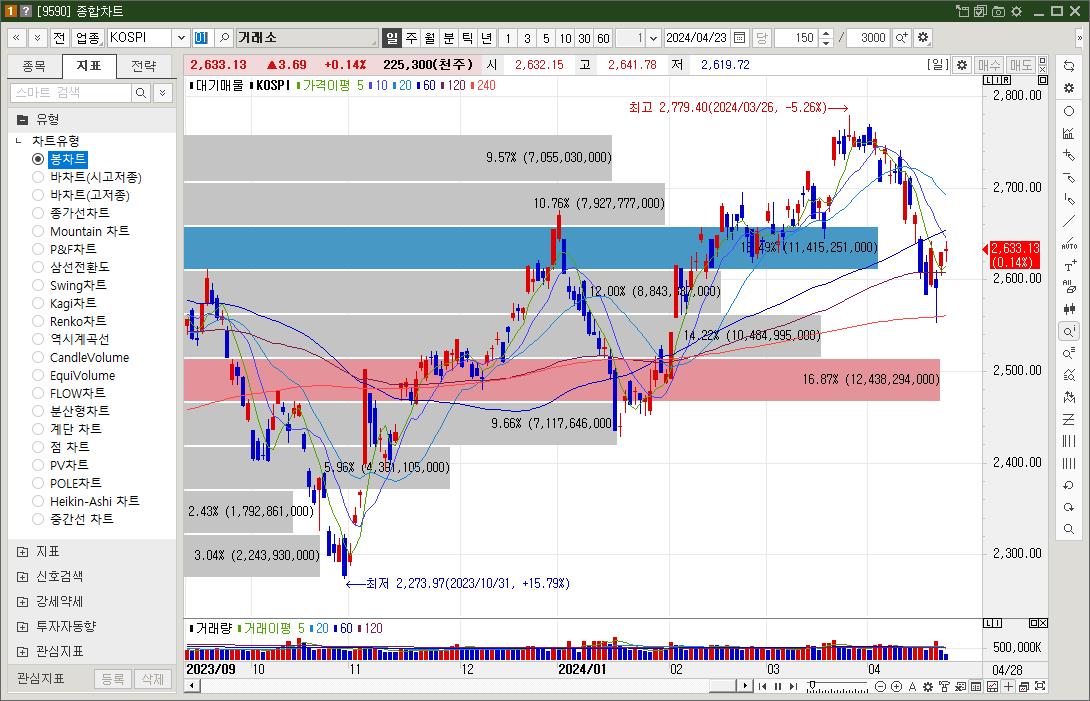The height and width of the screenshot is (701, 1090).
Task: Click the redo arrow in right toolbar
Action: [1069, 508]
